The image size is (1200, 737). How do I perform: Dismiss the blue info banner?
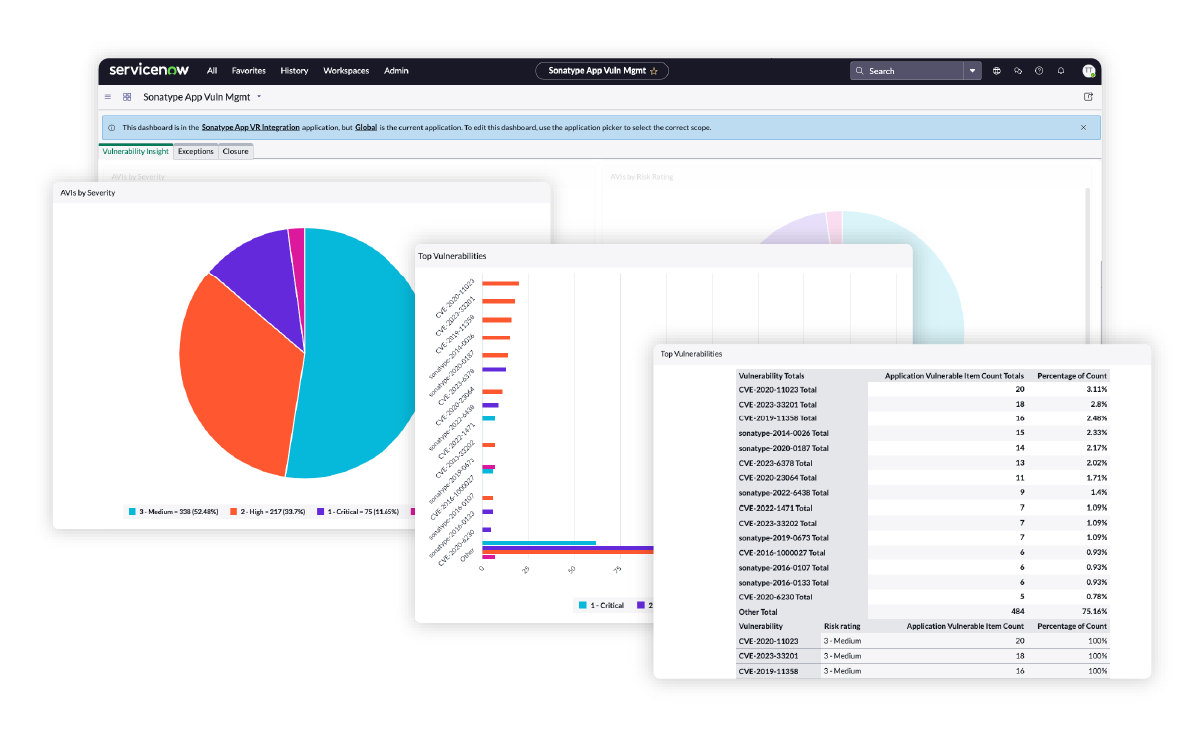(x=1083, y=127)
